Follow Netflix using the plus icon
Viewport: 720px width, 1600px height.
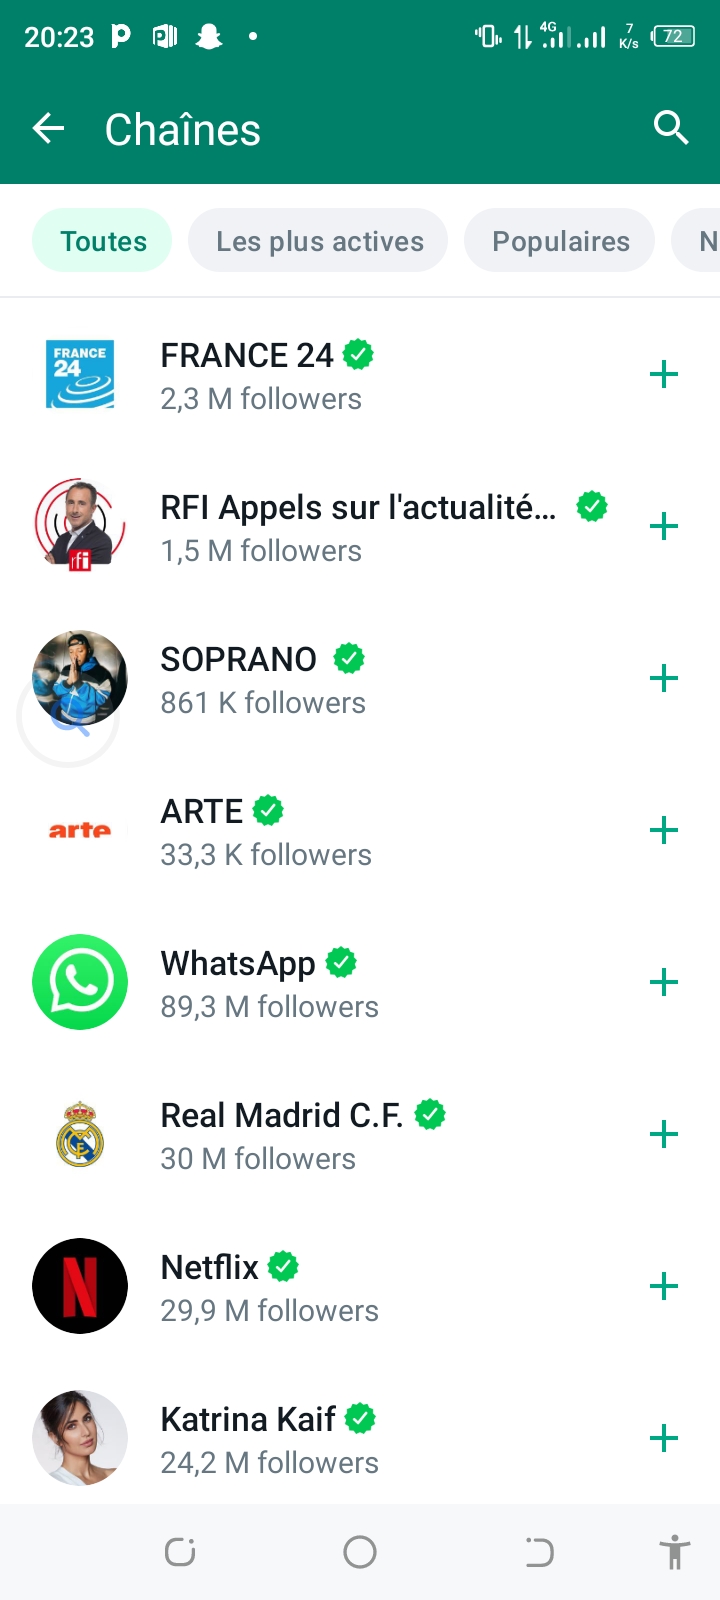(x=664, y=1287)
